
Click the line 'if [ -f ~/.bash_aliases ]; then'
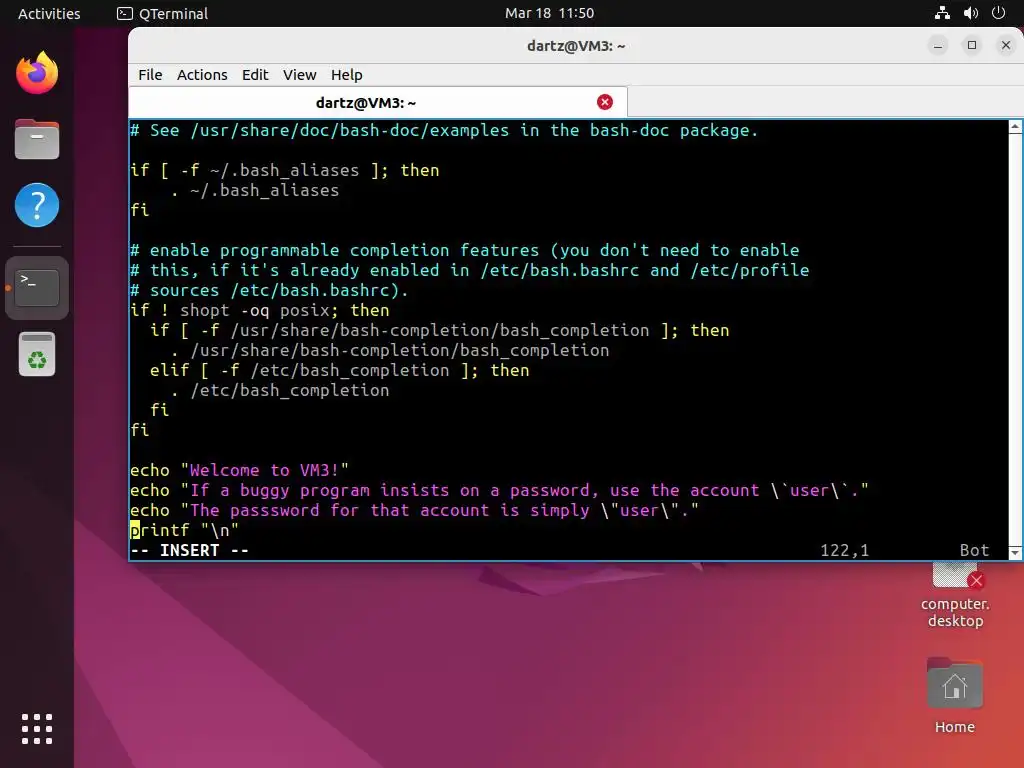pyautogui.click(x=284, y=170)
